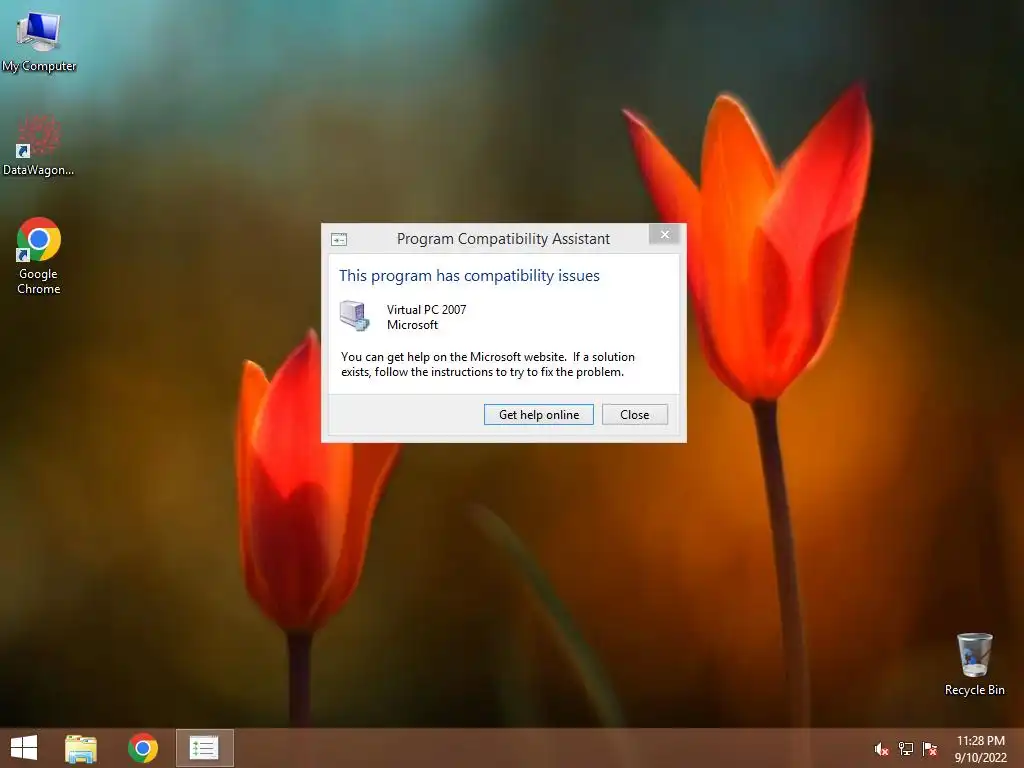Open the network tray icon
Viewport: 1024px width, 768px height.
(x=906, y=749)
